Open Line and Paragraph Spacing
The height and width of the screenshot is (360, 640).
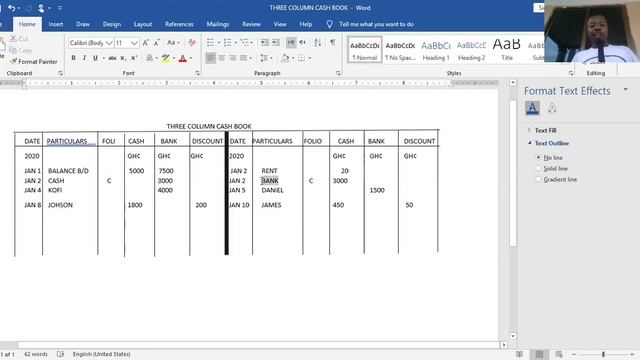pos(264,58)
